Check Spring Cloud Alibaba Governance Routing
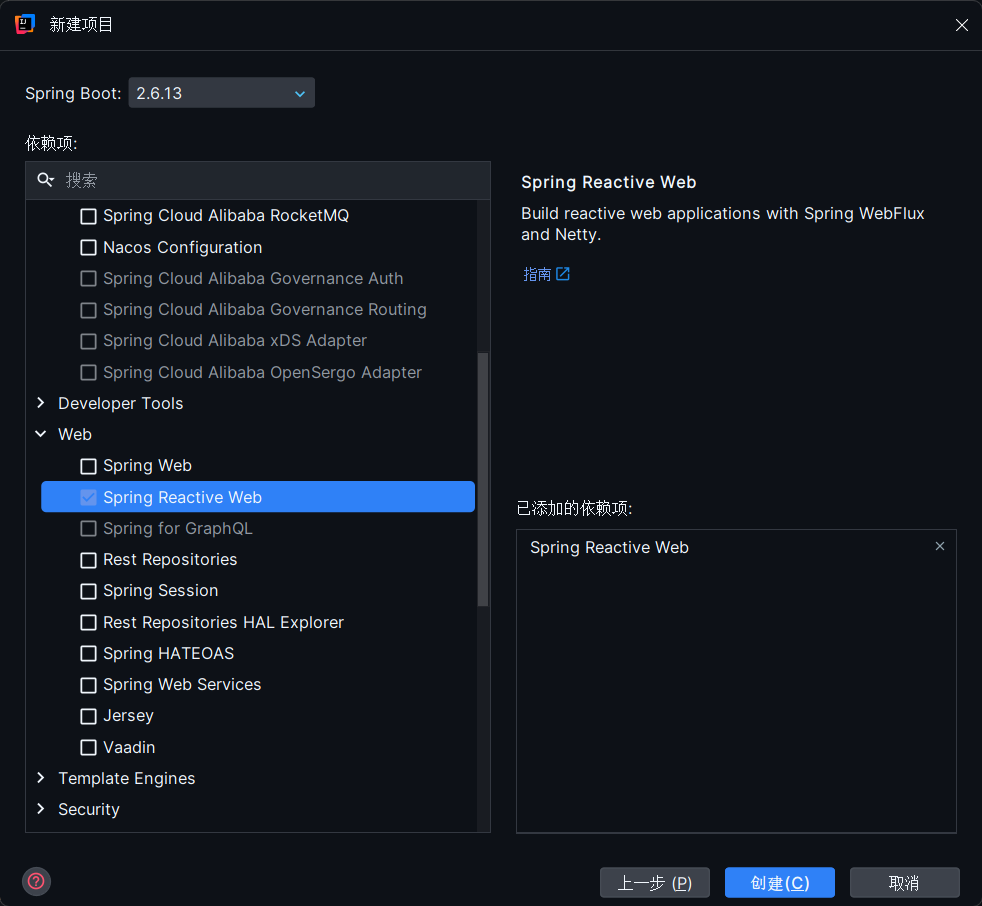 pos(88,310)
